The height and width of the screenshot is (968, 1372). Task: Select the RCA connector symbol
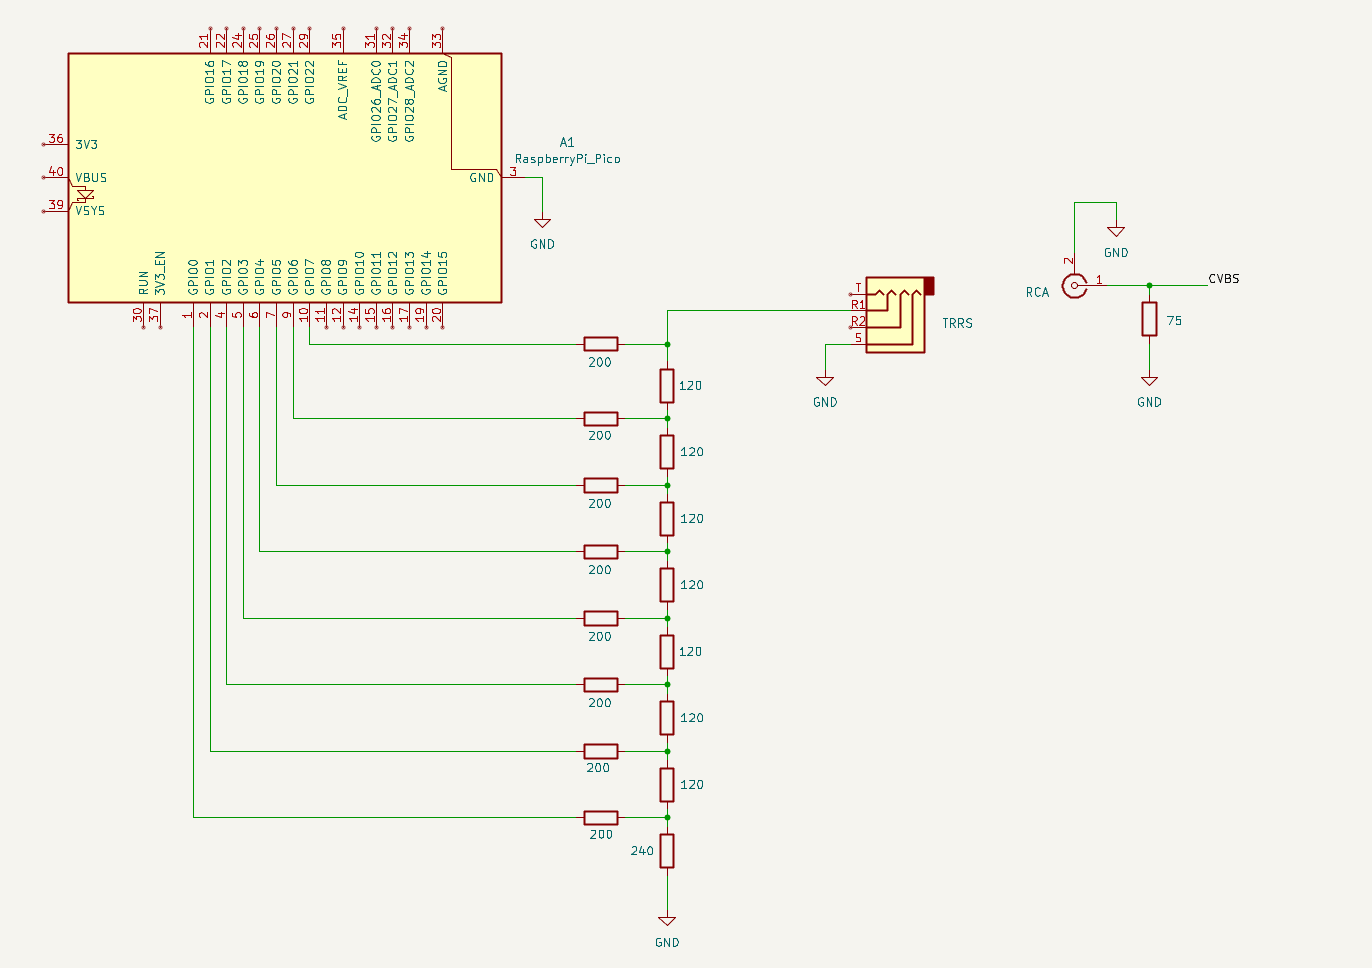point(1074,285)
